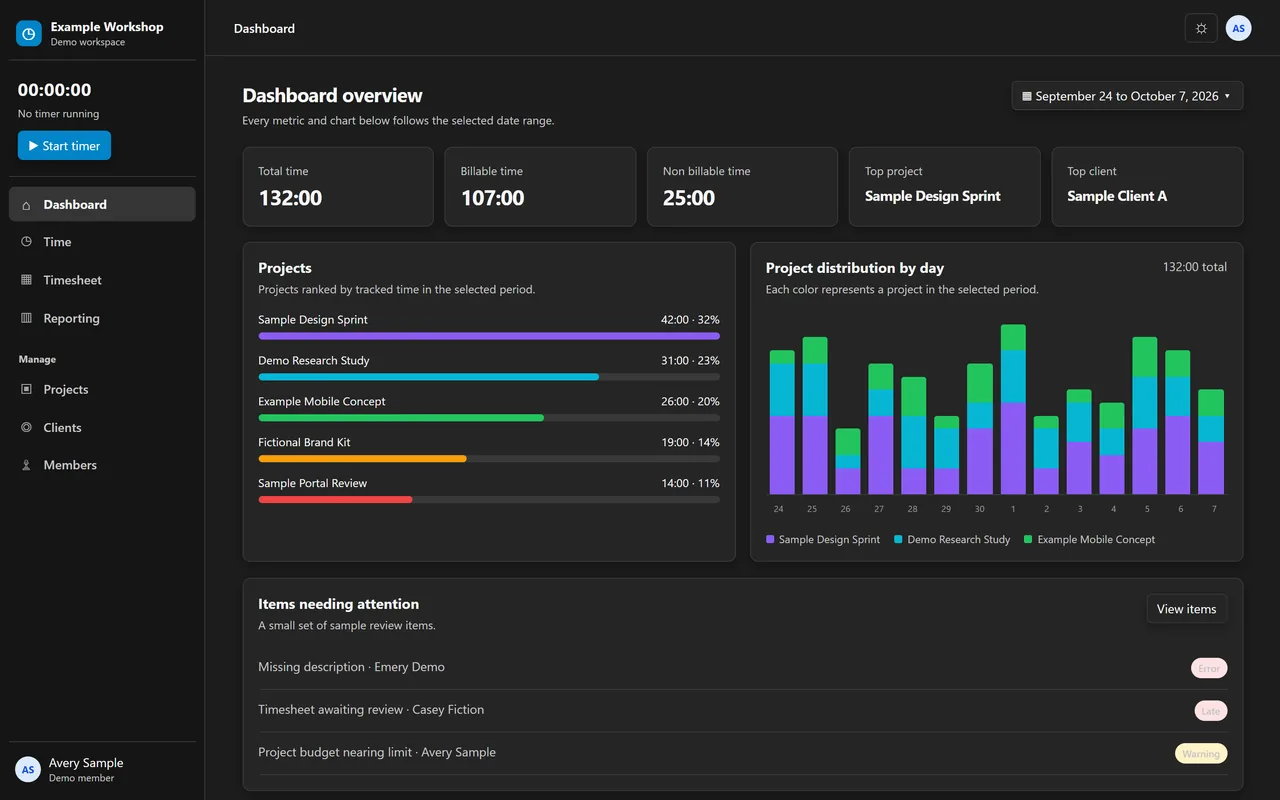Viewport: 1280px width, 800px height.
Task: Click the red Sample Portal Review progress bar
Action: (336, 499)
